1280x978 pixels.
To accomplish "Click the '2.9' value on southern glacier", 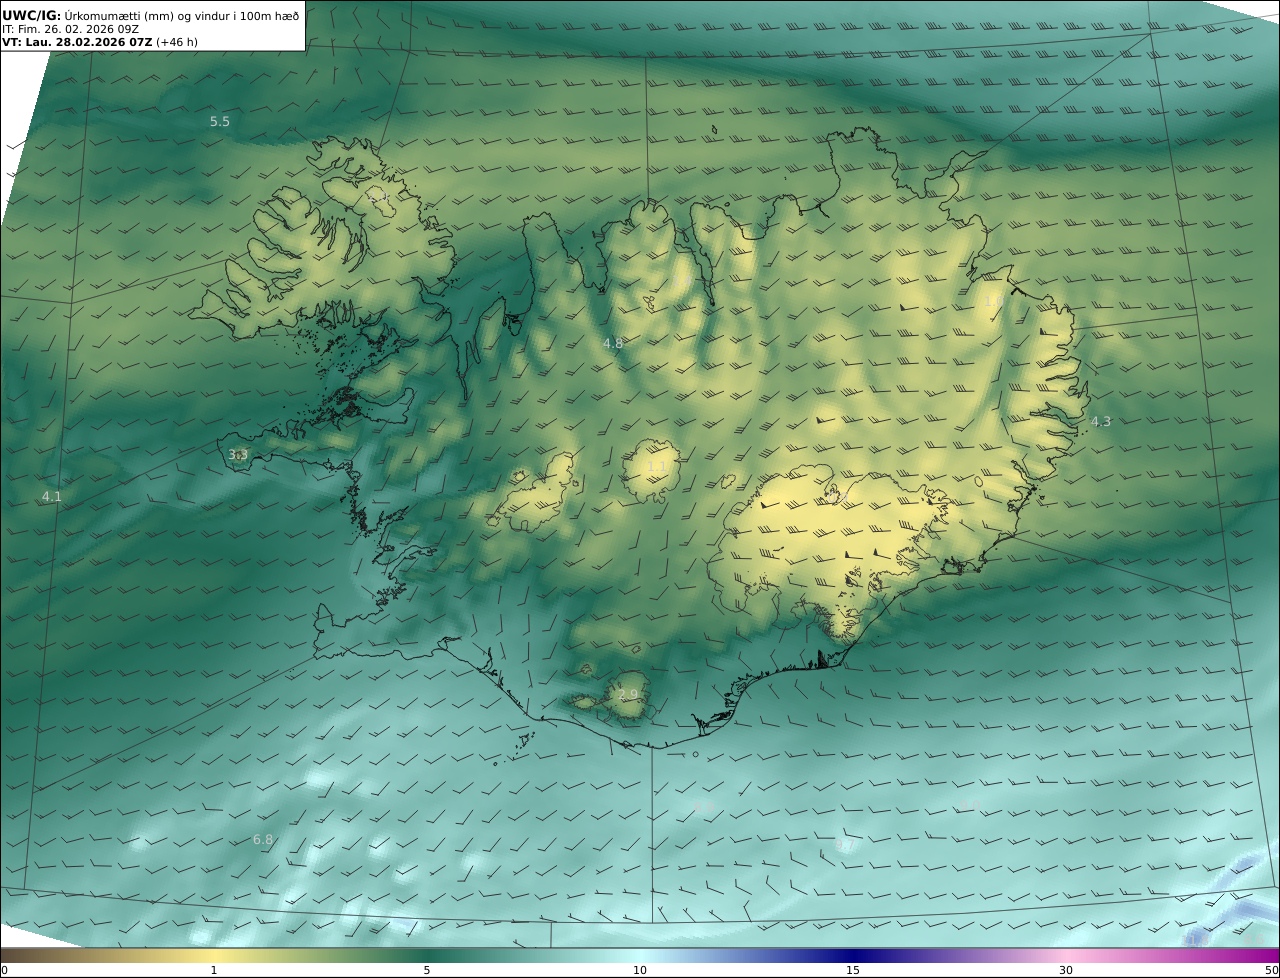I will pos(627,695).
